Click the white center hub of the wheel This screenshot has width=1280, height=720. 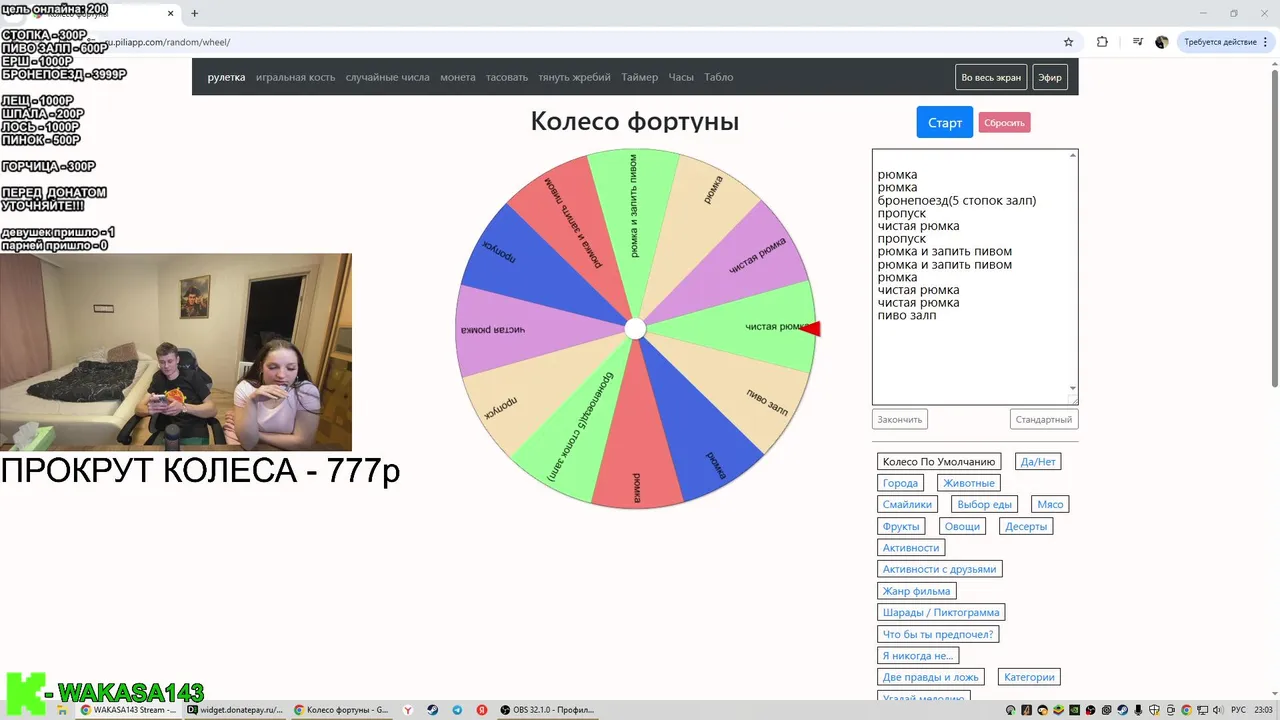pos(635,329)
